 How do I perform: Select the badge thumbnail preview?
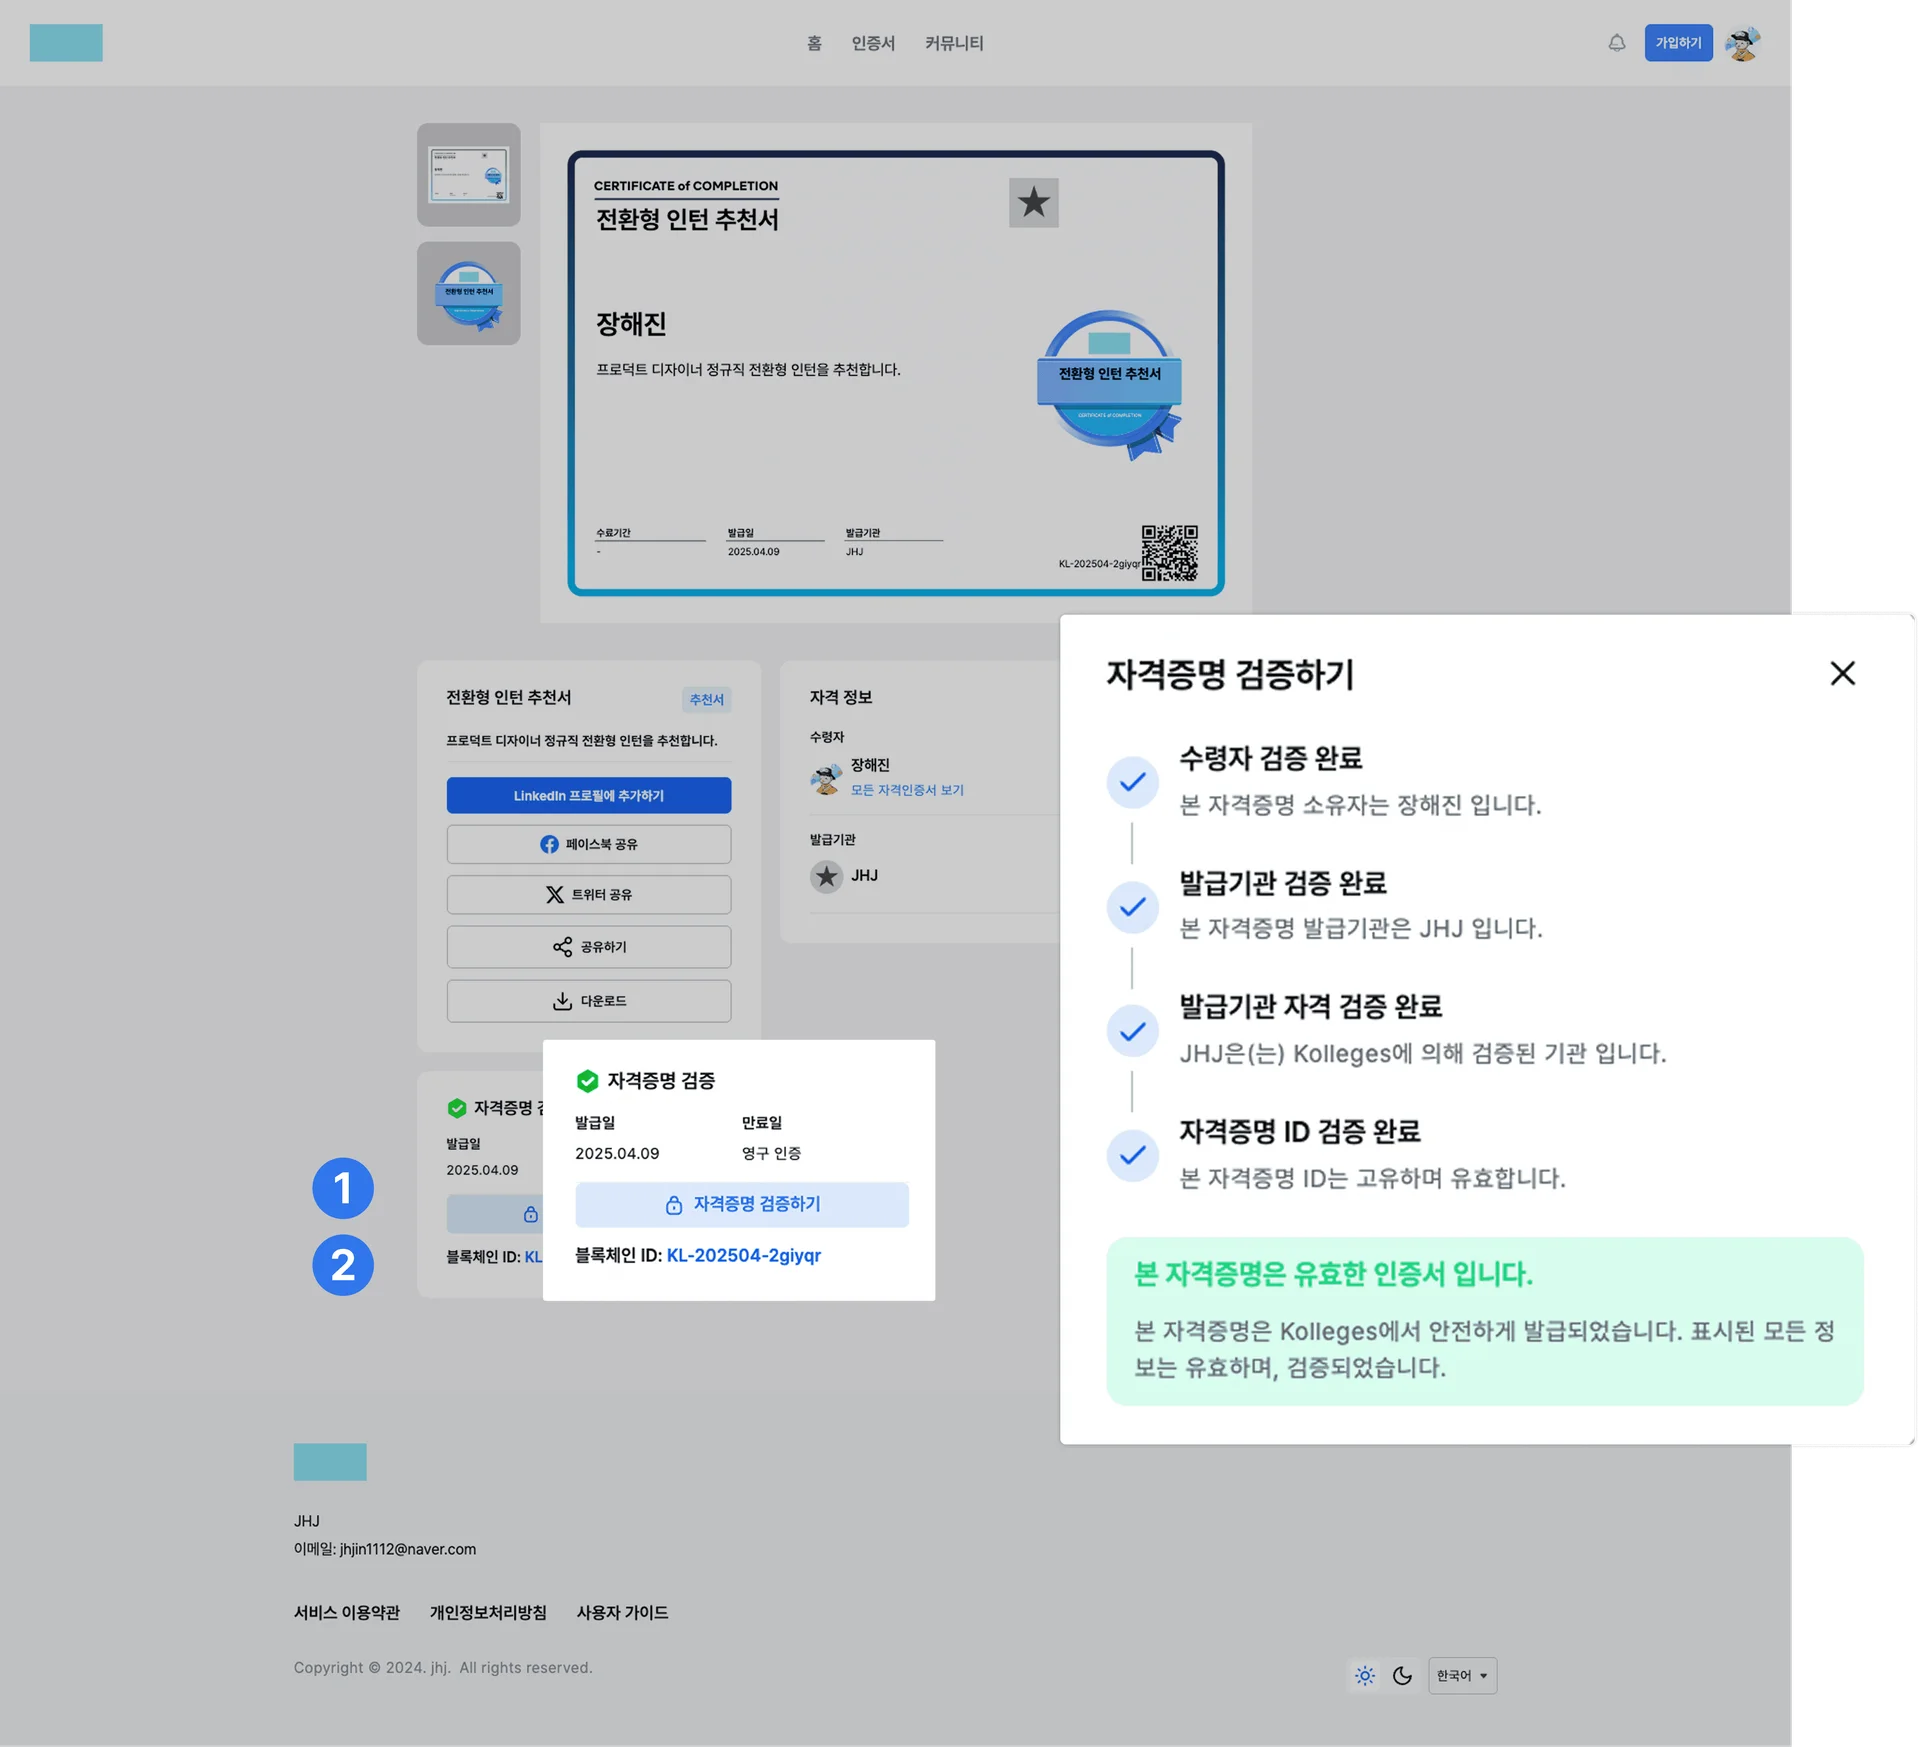click(468, 293)
